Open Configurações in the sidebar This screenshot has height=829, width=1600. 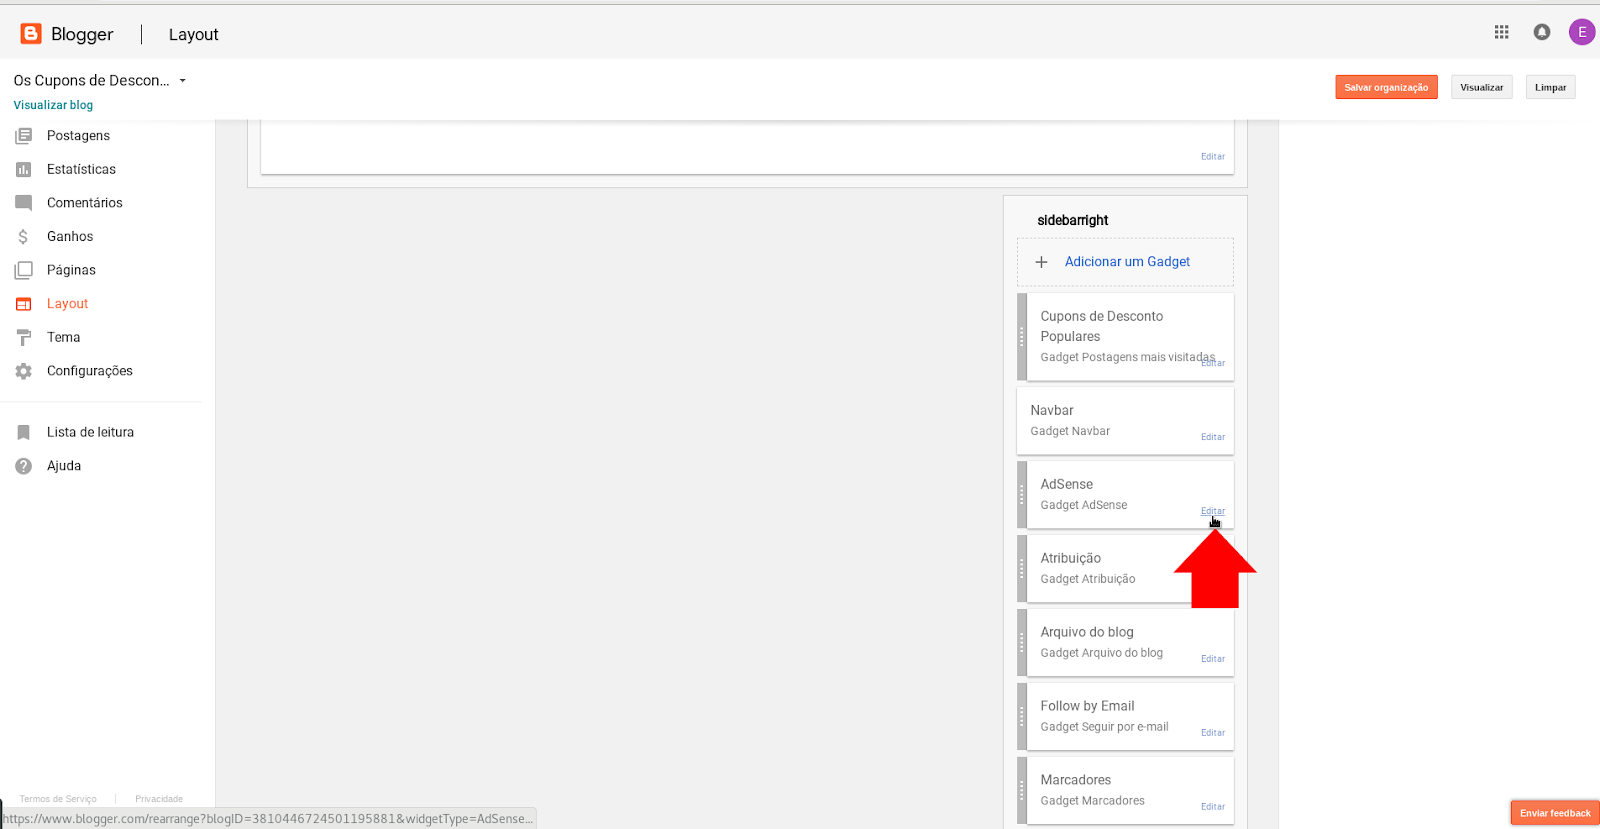[90, 371]
